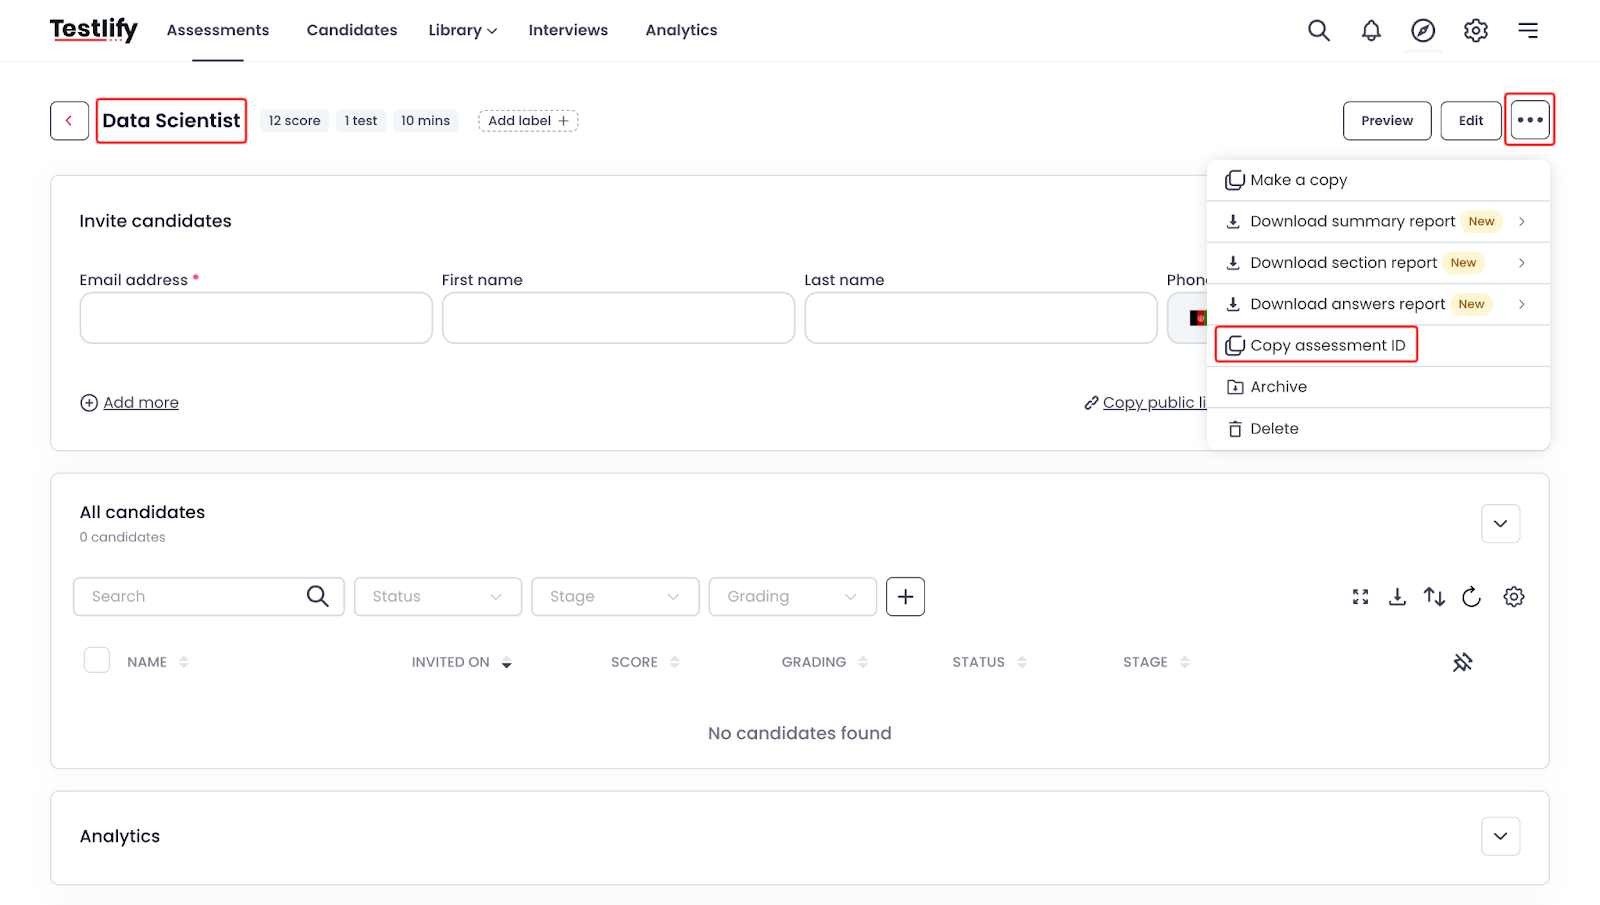Sort by SCORE column arrows
Image resolution: width=1600 pixels, height=905 pixels.
point(675,662)
